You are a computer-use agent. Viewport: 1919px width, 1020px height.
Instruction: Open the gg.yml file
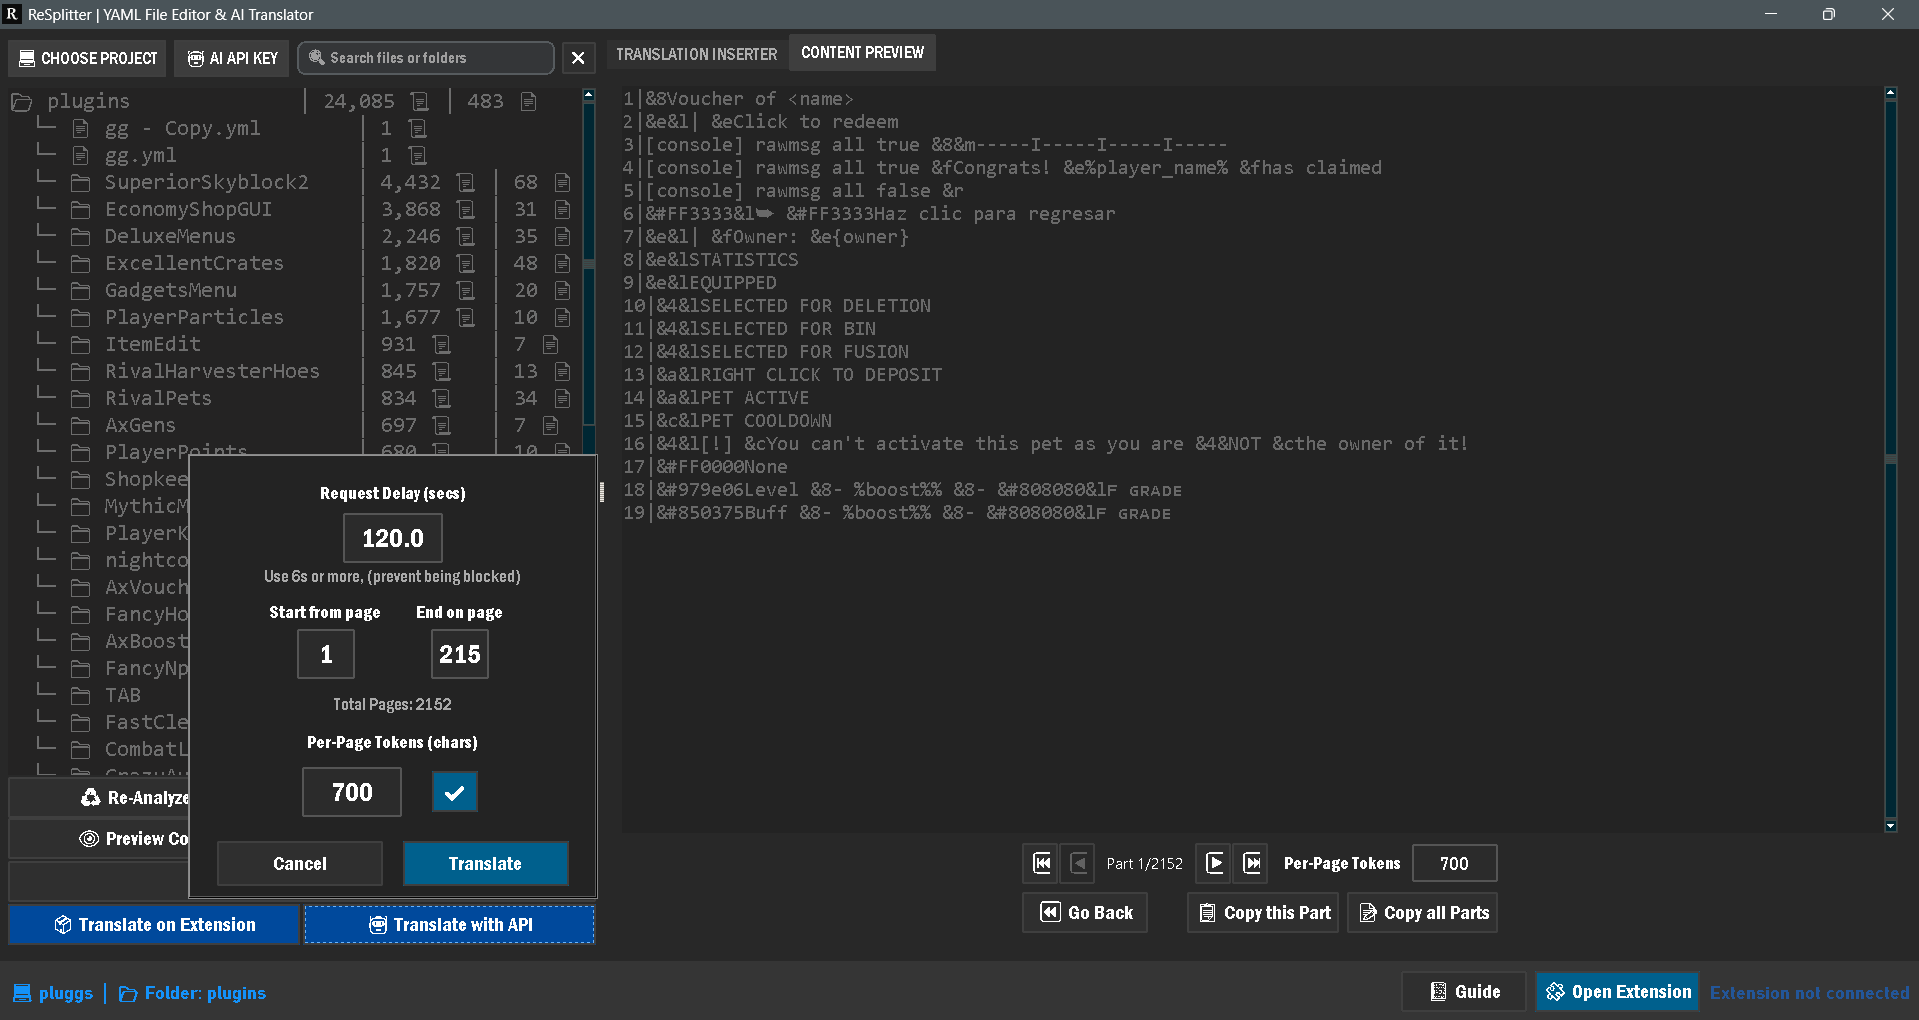[140, 155]
